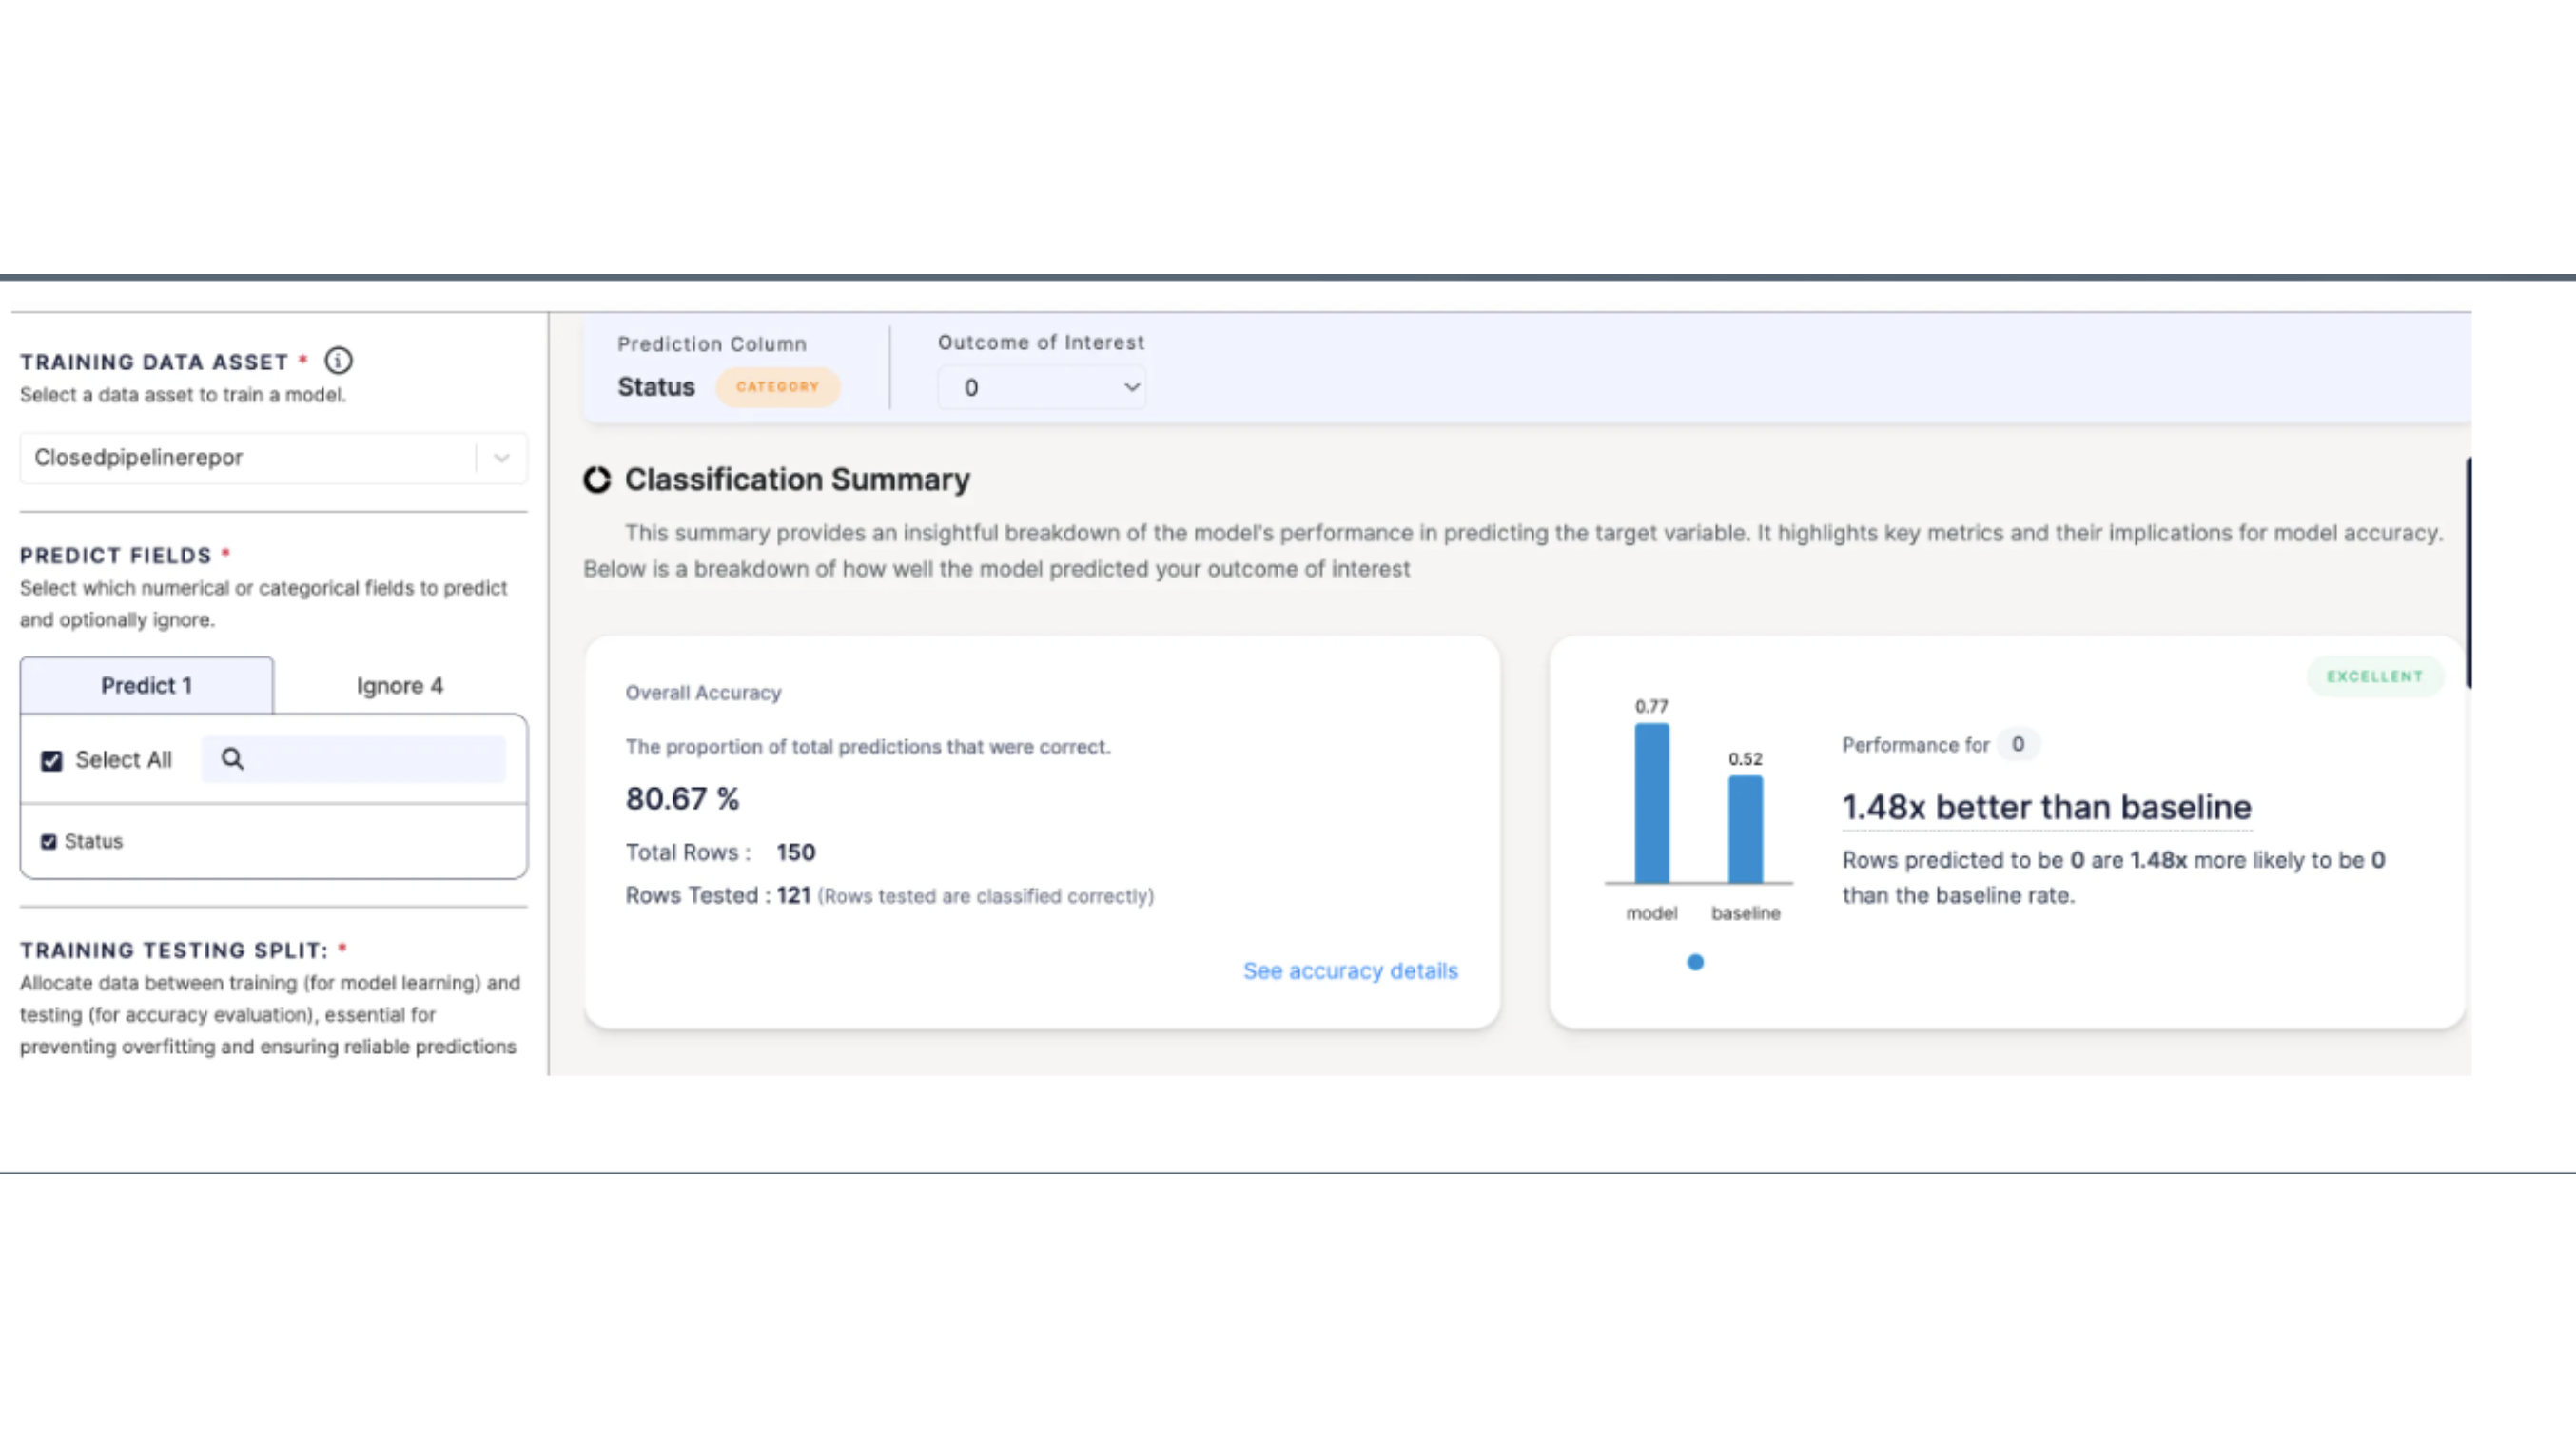
Task: Click the blue carousel pagination dot
Action: (1695, 962)
